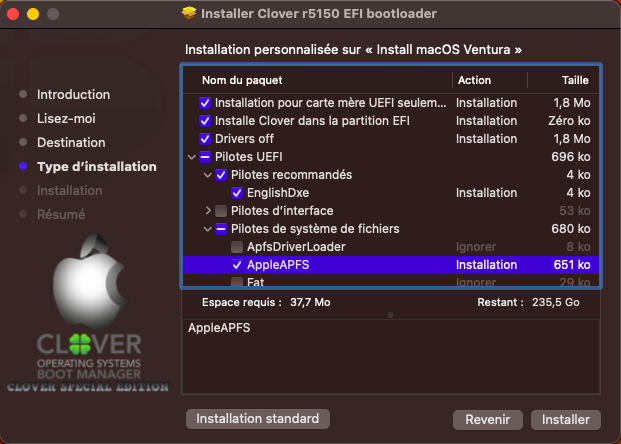This screenshot has width=621, height=444.
Task: Enable the ApfsDriverLoader checkbox
Action: tap(237, 247)
